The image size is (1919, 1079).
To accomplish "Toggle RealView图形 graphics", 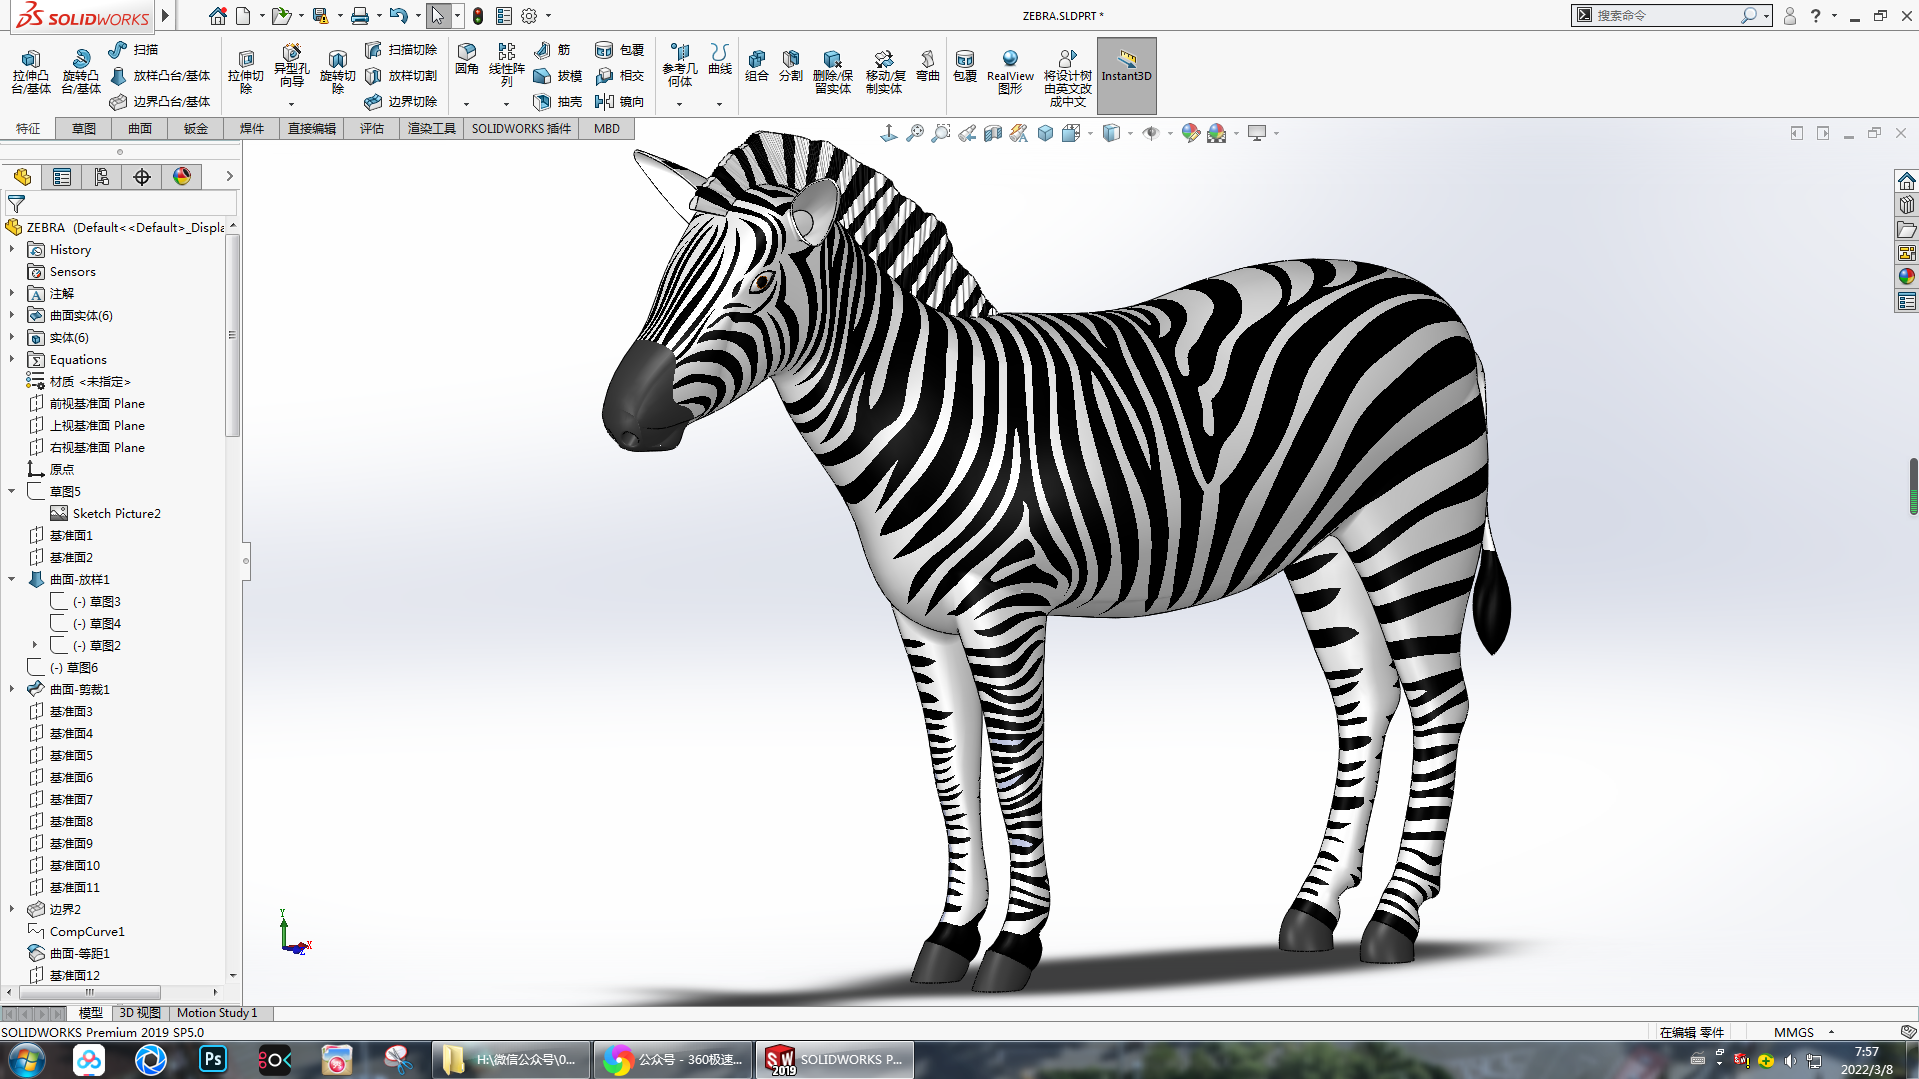I will [1010, 72].
